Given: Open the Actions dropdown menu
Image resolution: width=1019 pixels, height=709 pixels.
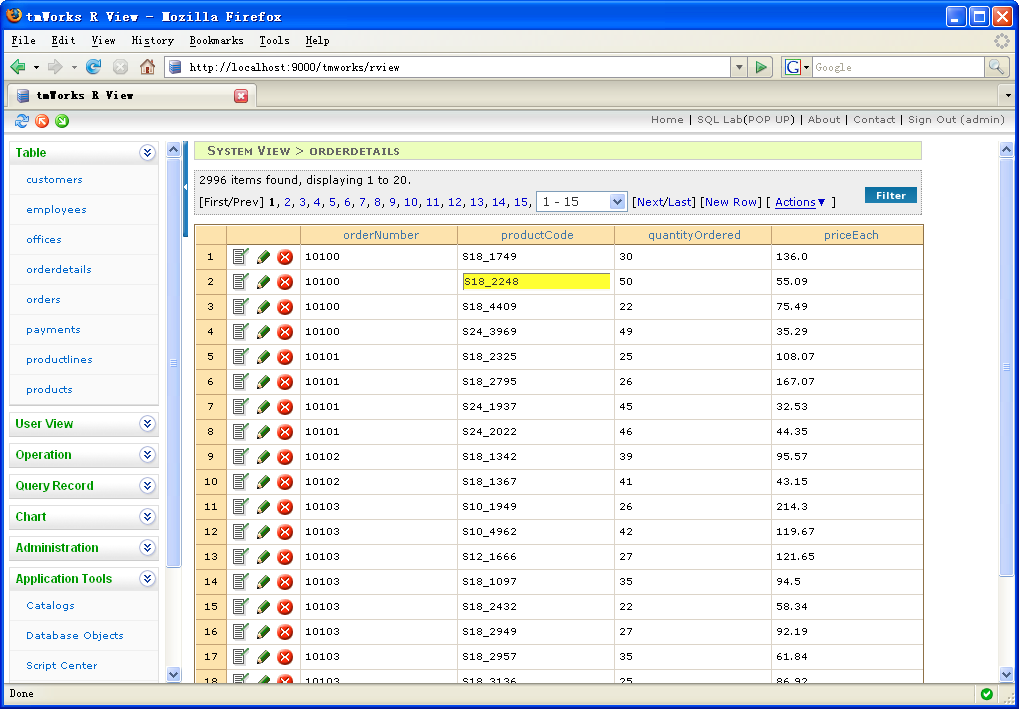Looking at the screenshot, I should coord(800,202).
